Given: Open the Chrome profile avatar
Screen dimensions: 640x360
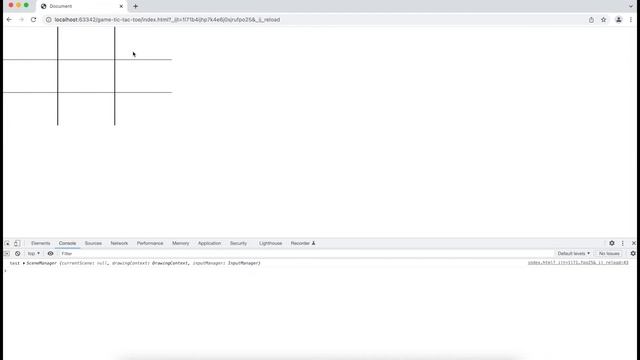Looking at the screenshot, I should pos(618,20).
